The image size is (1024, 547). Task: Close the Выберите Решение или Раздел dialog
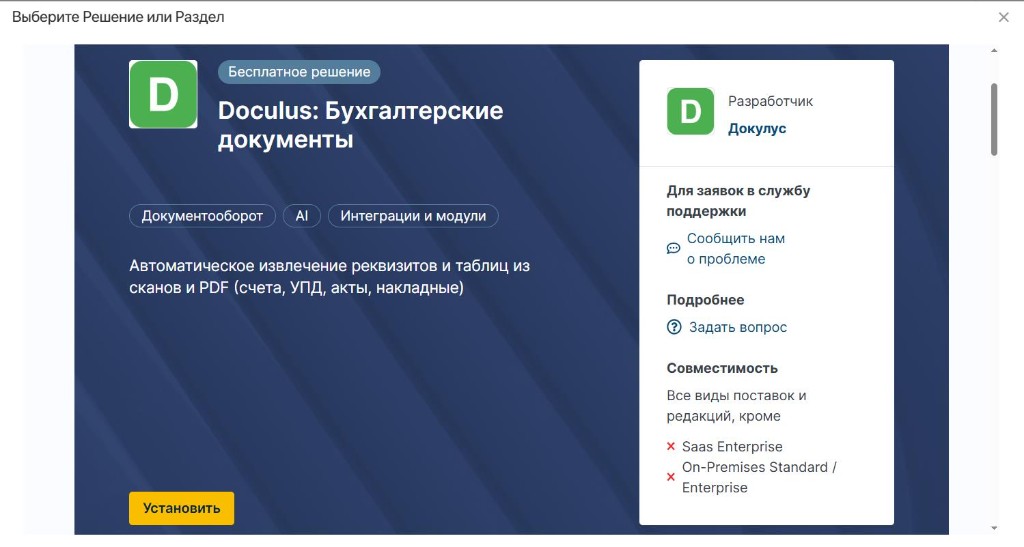(1004, 18)
